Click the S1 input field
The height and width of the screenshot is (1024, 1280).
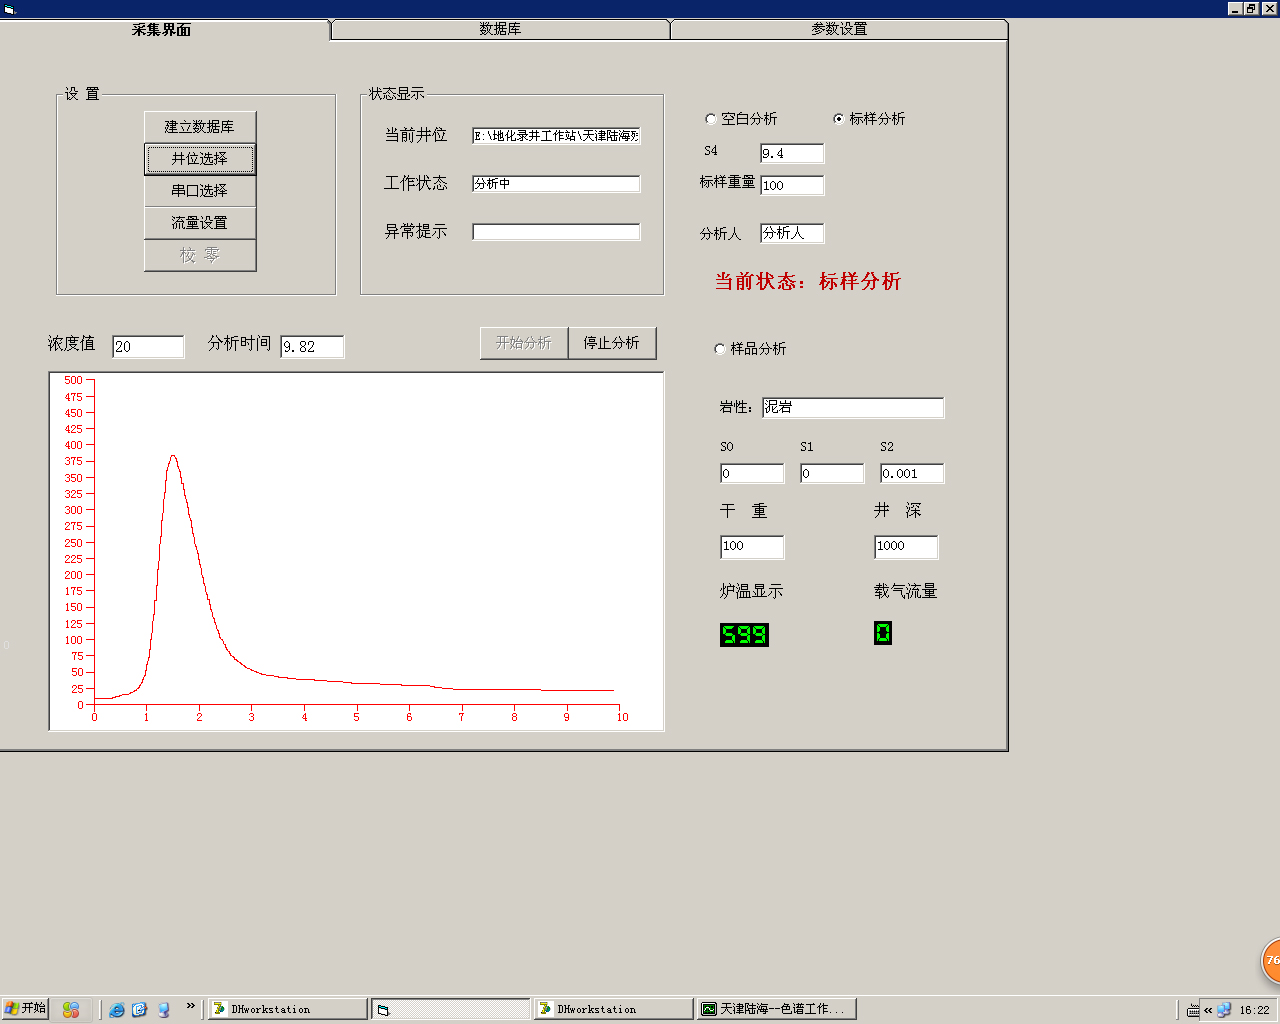tap(832, 473)
